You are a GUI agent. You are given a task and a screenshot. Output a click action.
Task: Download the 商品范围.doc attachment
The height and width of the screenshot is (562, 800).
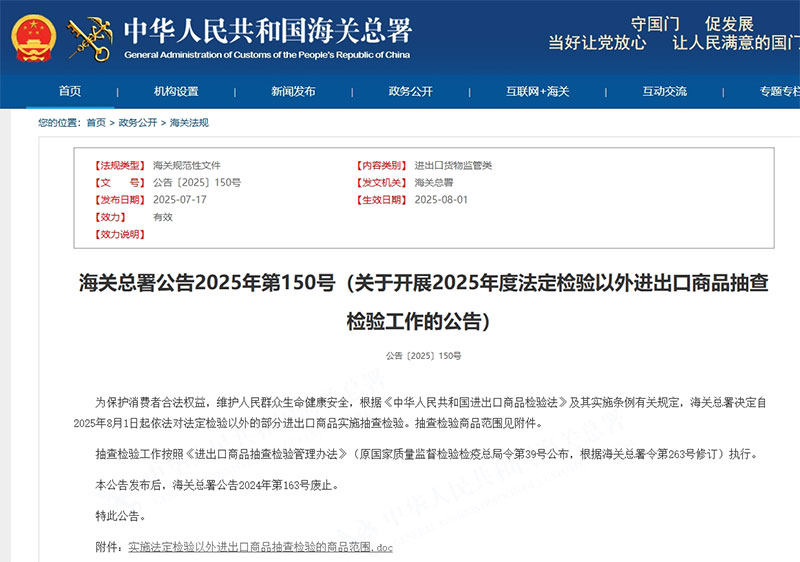[x=260, y=547]
